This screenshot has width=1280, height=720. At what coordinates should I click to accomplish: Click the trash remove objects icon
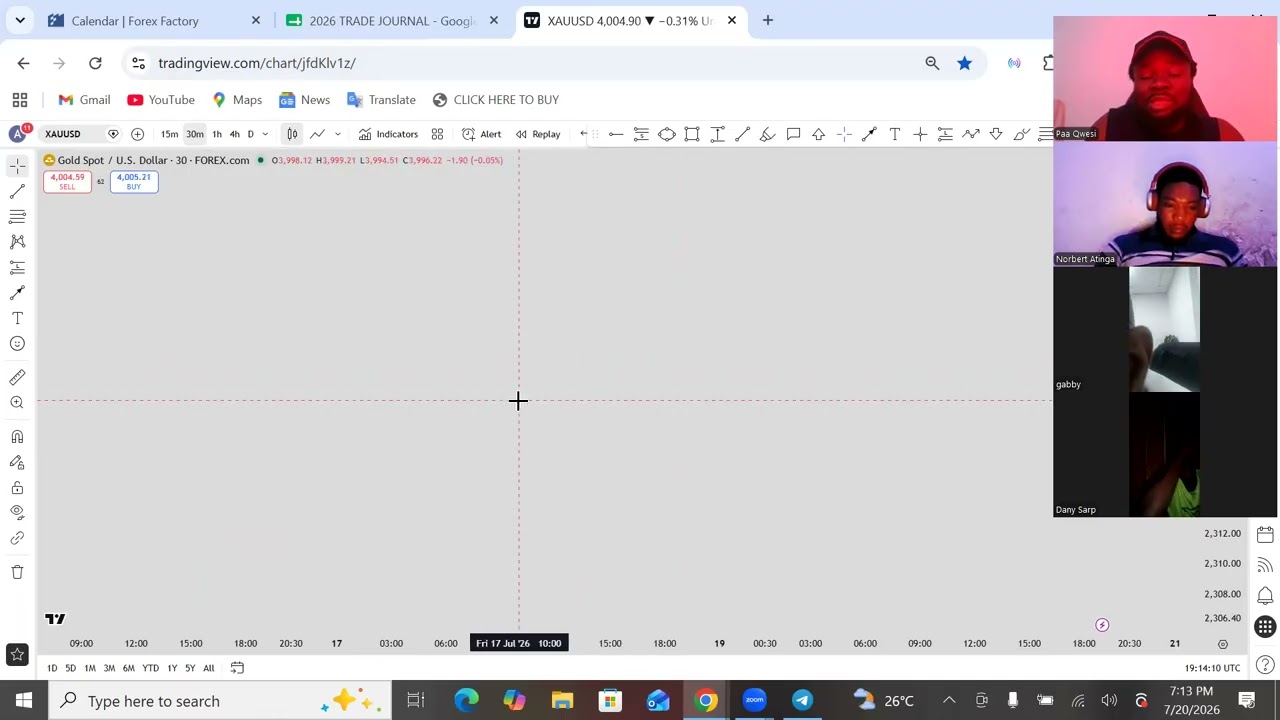click(17, 572)
